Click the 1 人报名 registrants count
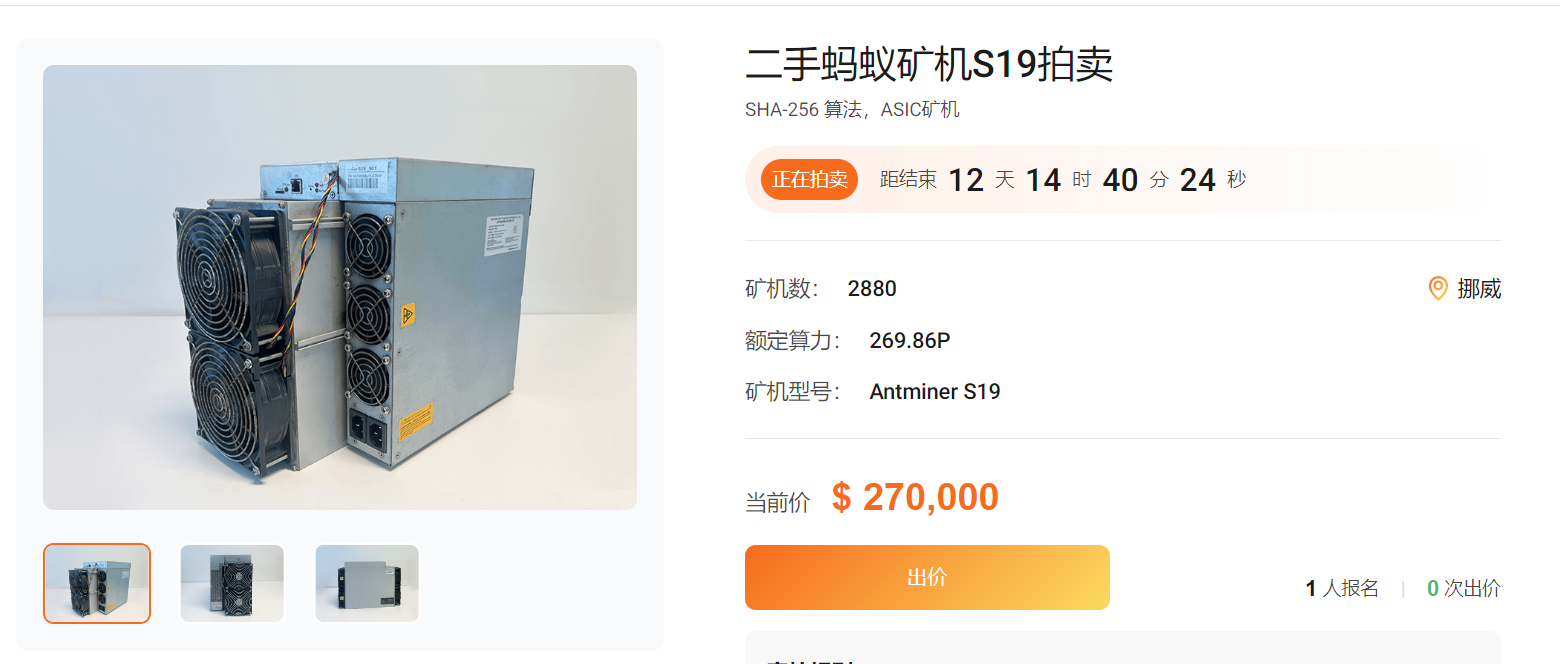Screen dimensions: 1560x664 pyautogui.click(x=1342, y=589)
